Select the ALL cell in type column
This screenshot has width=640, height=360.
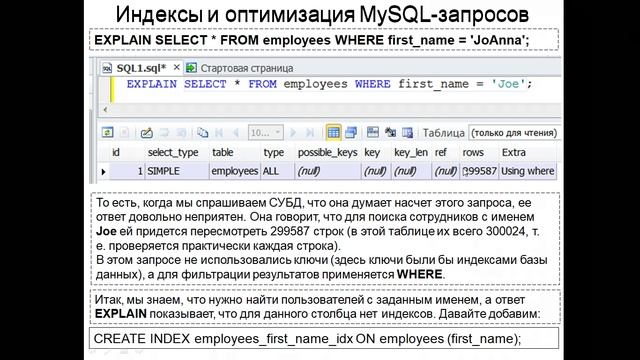pyautogui.click(x=278, y=171)
